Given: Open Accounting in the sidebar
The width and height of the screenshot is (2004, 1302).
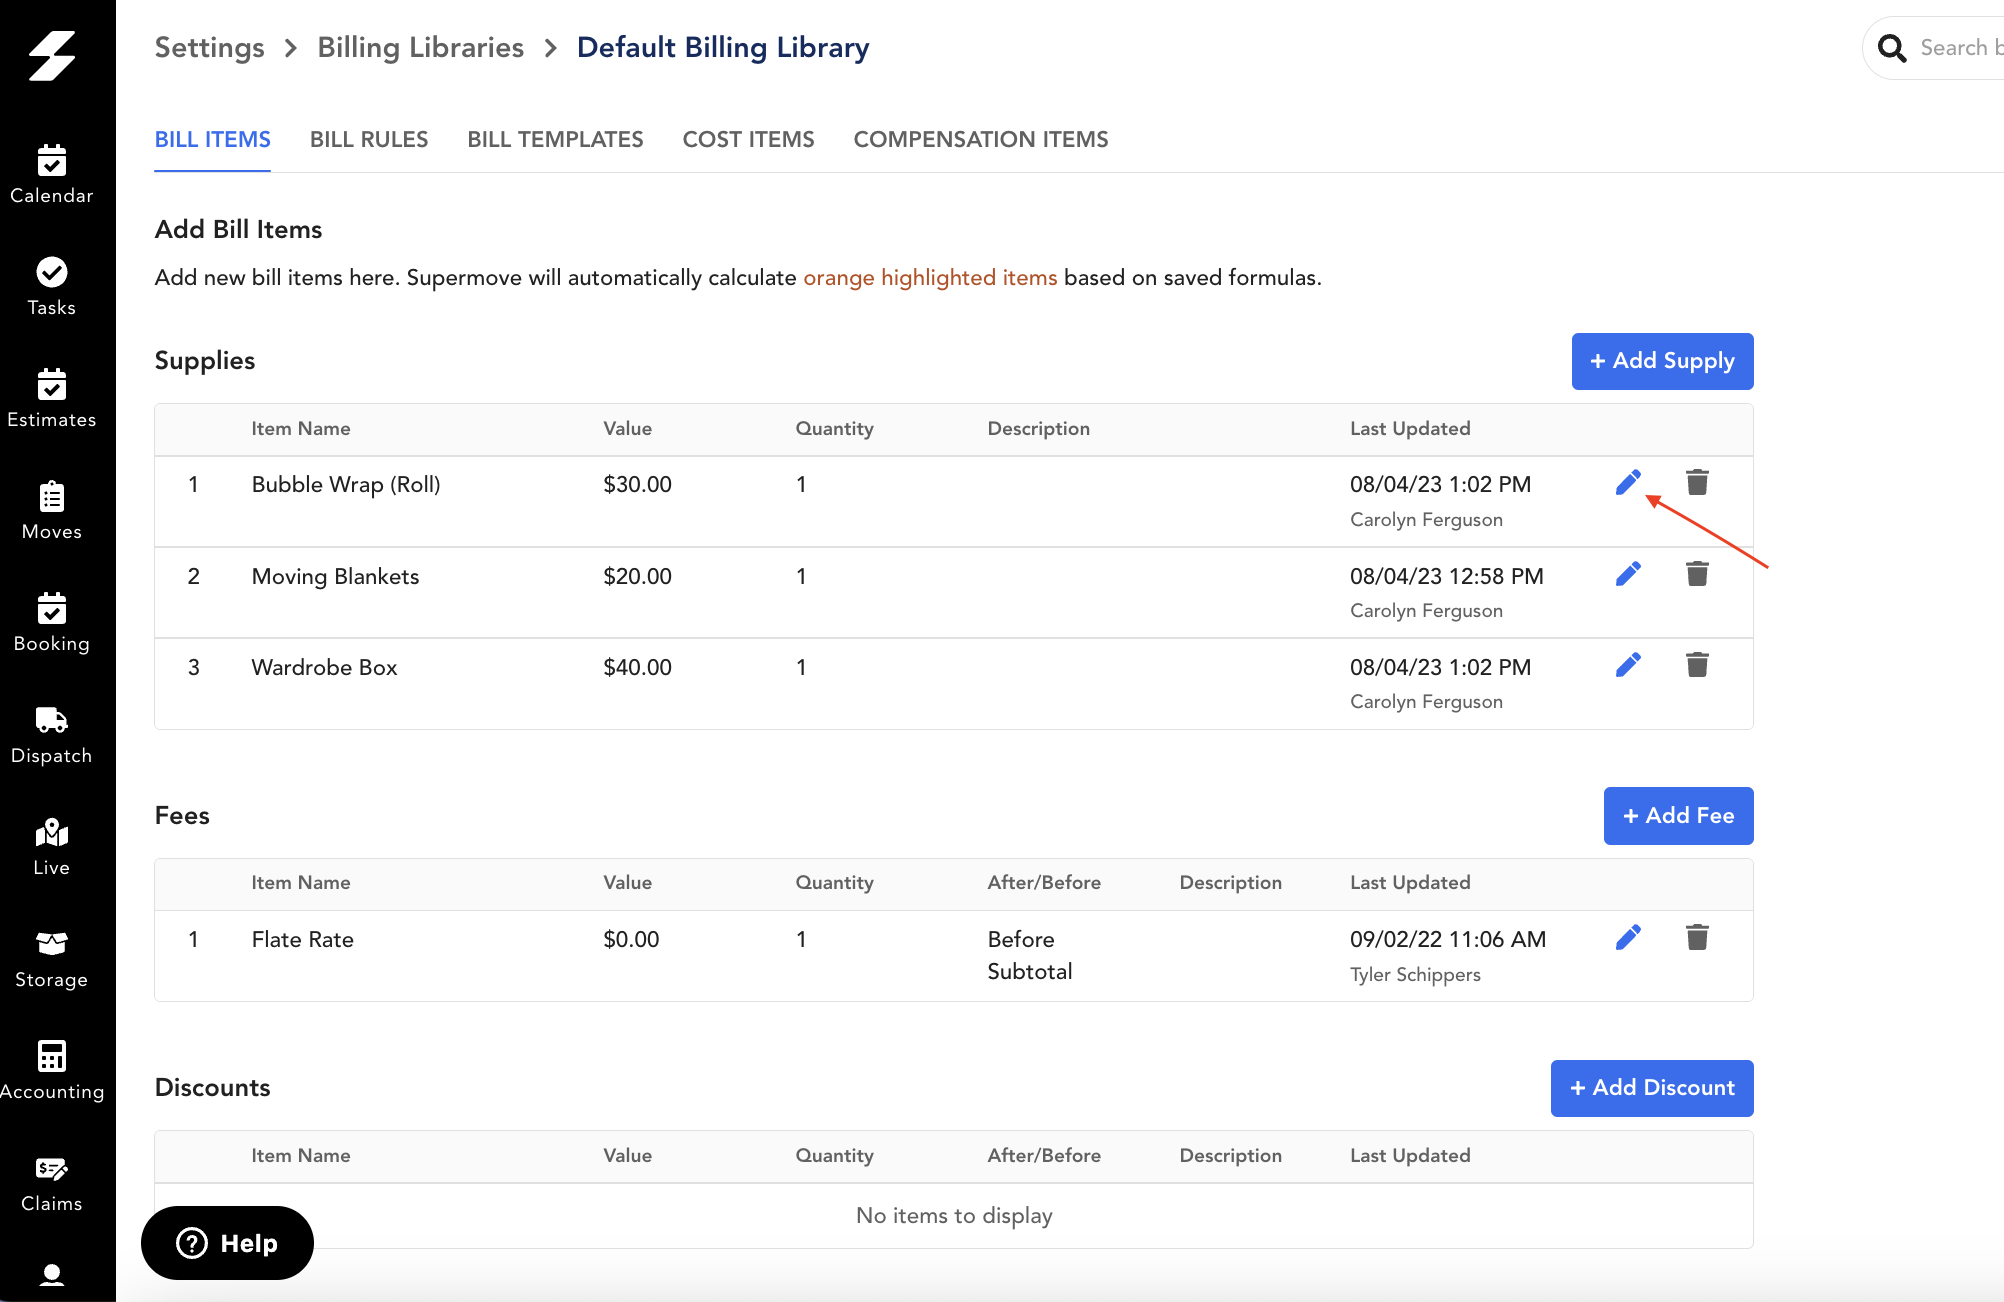Looking at the screenshot, I should pos(52,1071).
